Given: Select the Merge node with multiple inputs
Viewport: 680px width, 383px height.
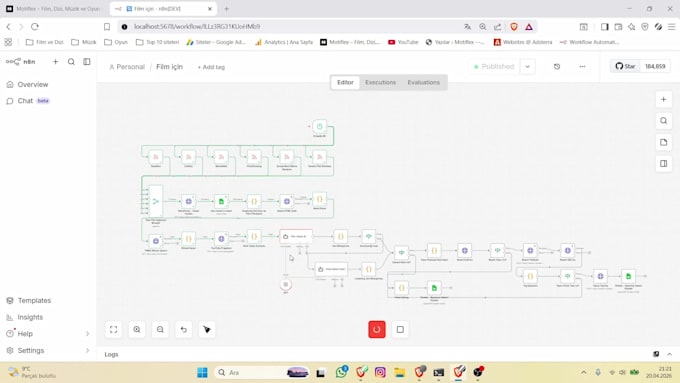Looking at the screenshot, I should 156,201.
